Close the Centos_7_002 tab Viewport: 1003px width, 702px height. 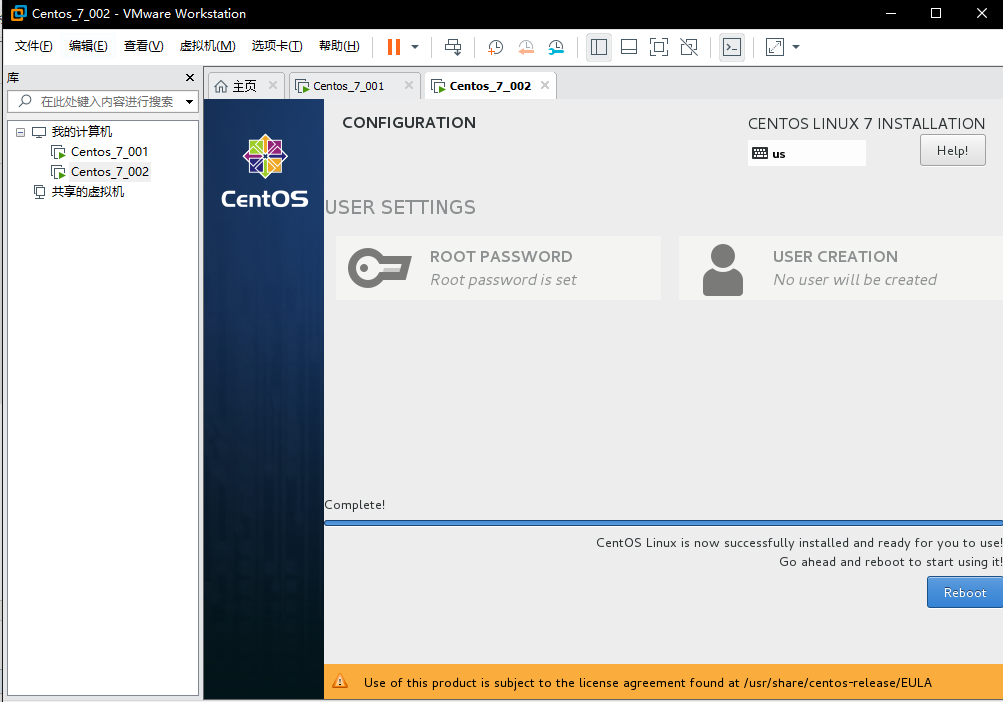click(x=544, y=85)
